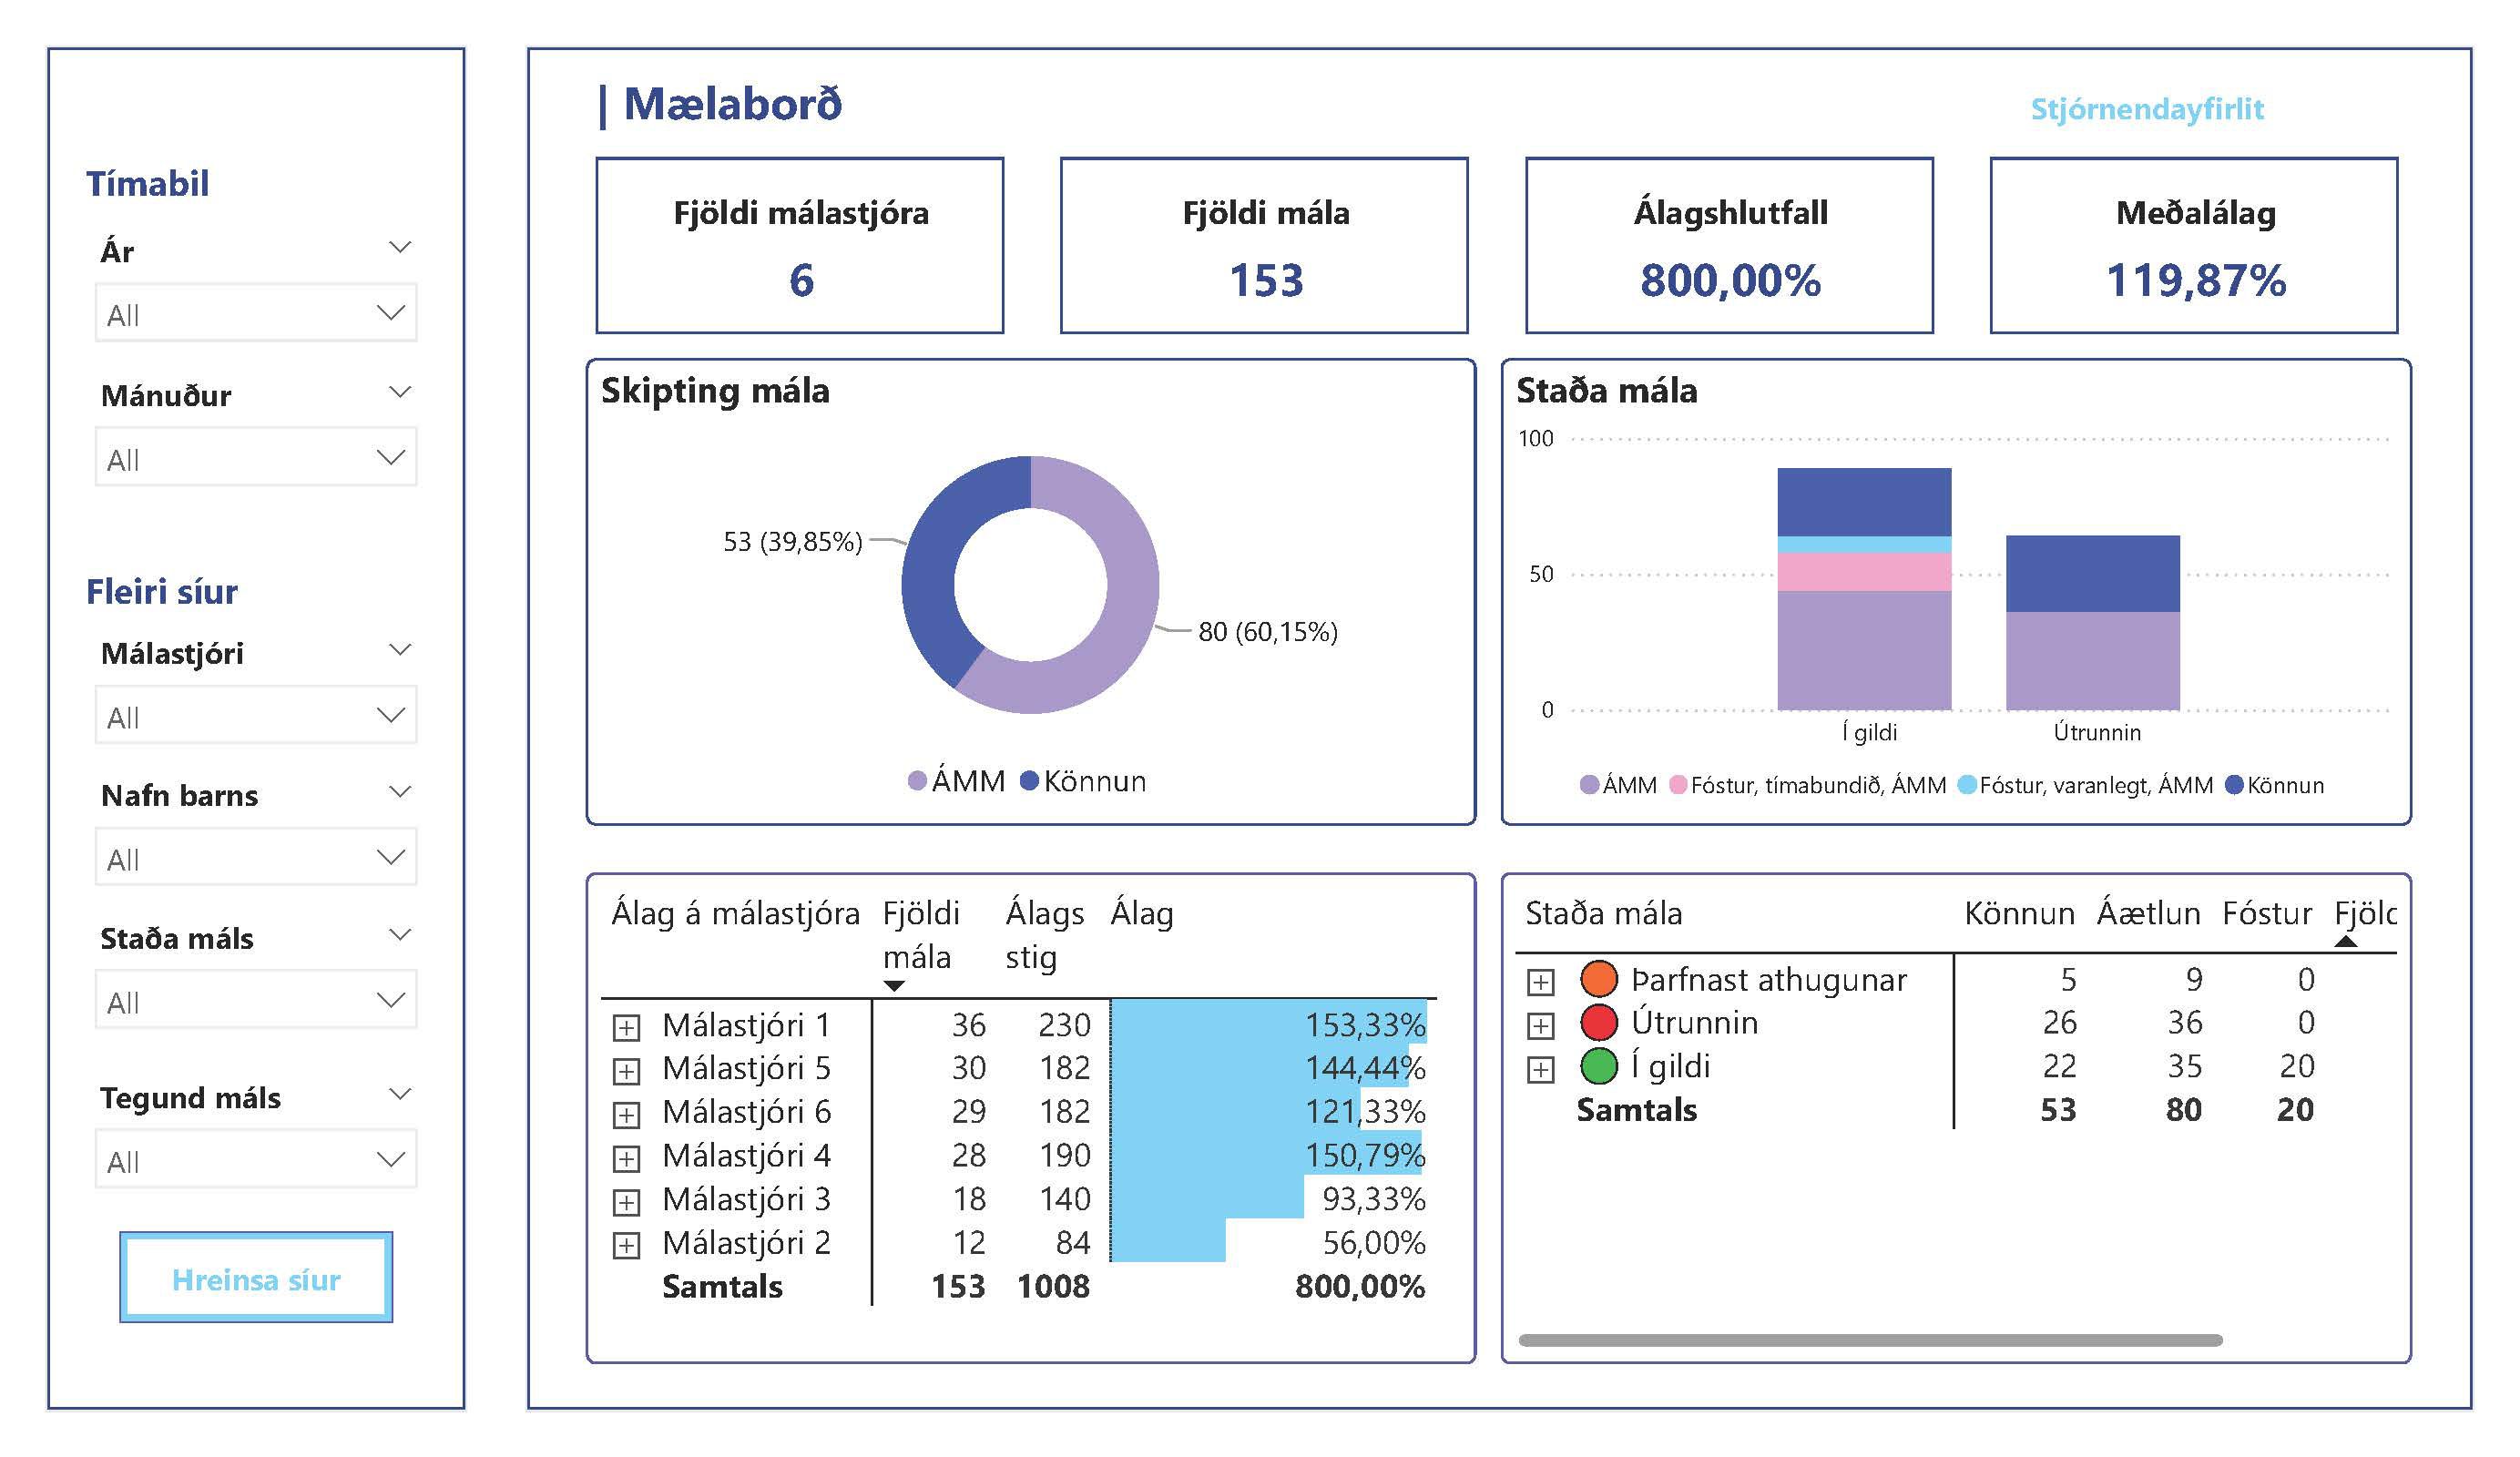Click the Könnun column header
The image size is (2520, 1457).
(2018, 913)
